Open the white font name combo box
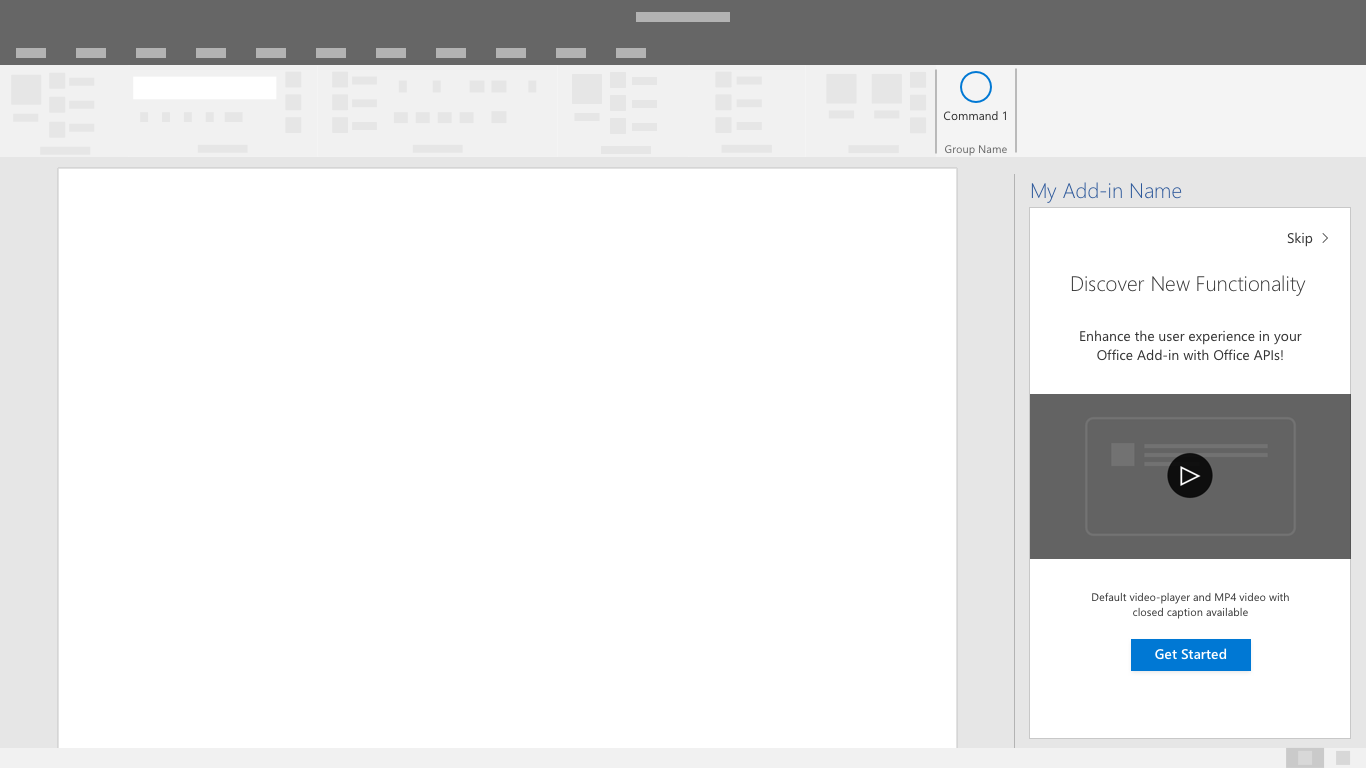The height and width of the screenshot is (768, 1366). [204, 88]
